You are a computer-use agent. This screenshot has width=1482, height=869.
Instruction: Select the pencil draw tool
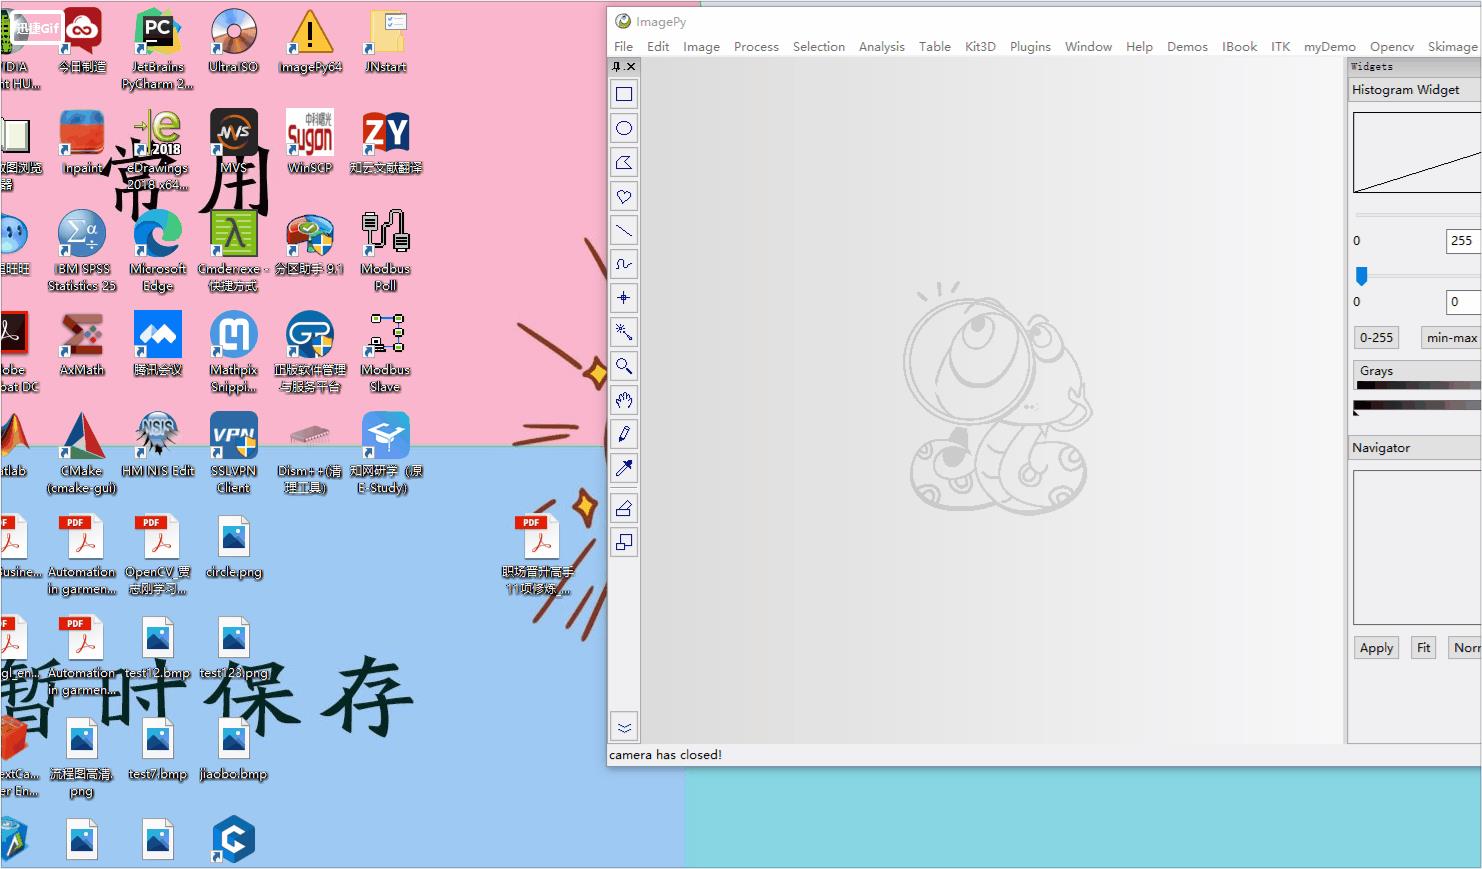point(624,434)
